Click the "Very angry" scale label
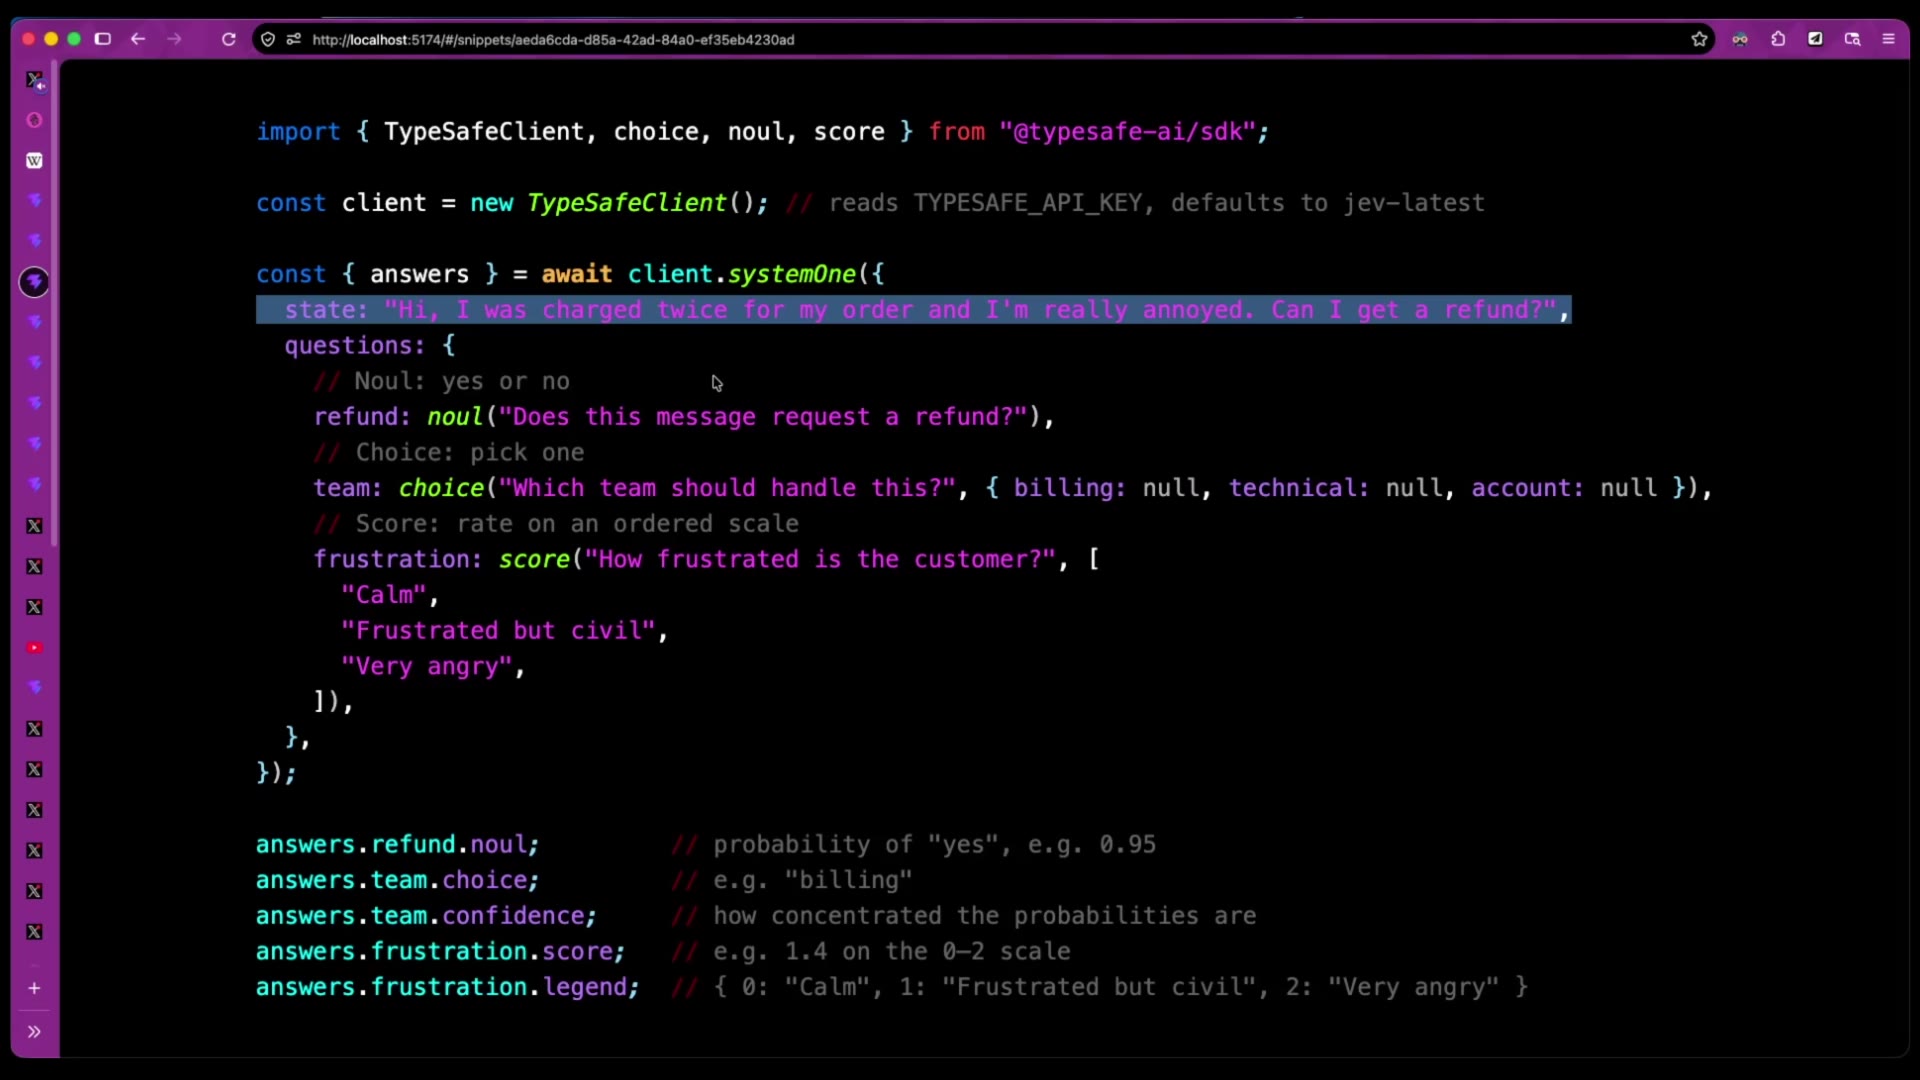Viewport: 1920px width, 1080px height. (x=427, y=667)
